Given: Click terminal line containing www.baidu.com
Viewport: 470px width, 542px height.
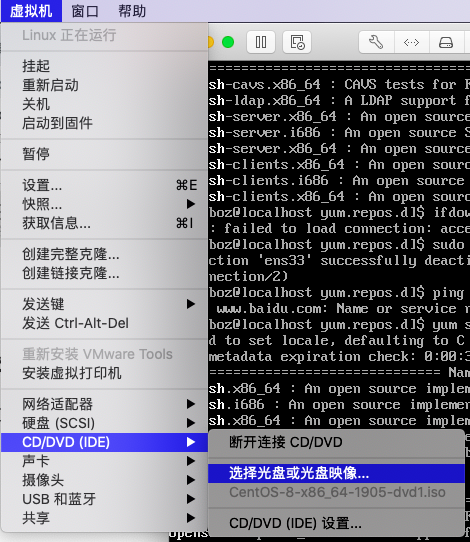Looking at the screenshot, I should click(339, 308).
